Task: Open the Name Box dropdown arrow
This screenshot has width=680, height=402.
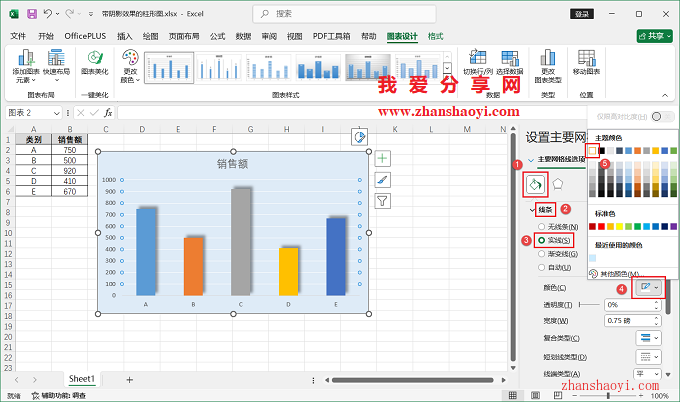Action: [56, 113]
